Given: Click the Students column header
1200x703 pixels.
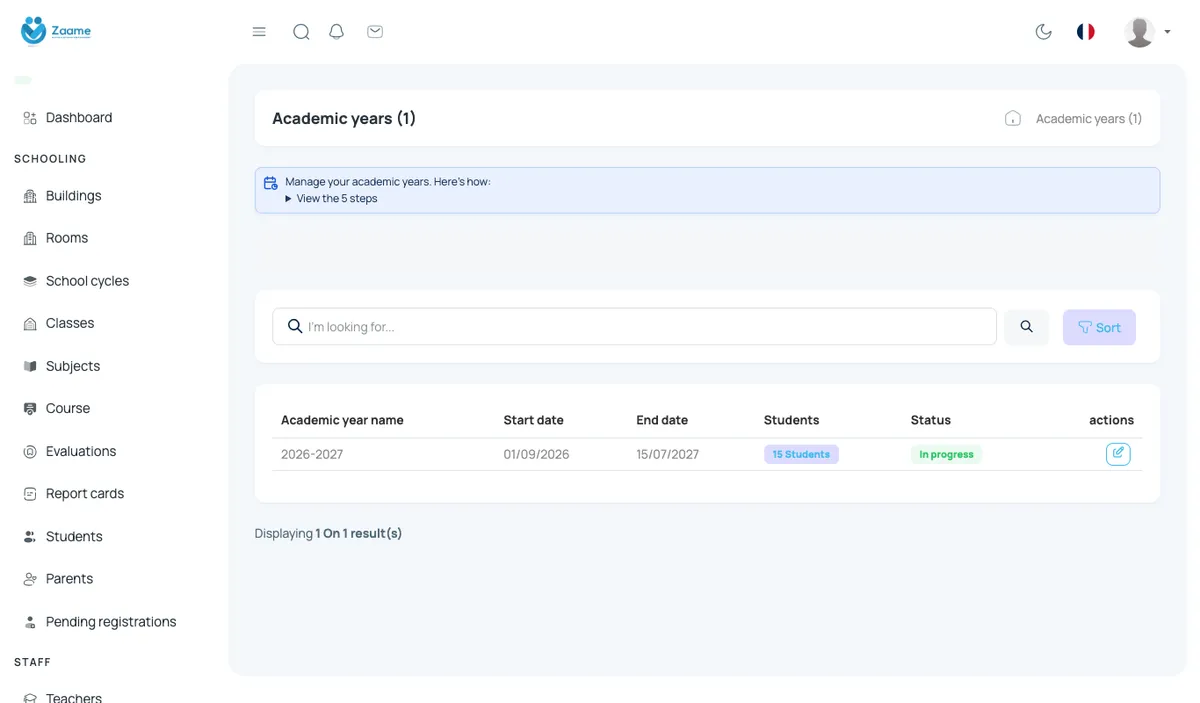Looking at the screenshot, I should 791,420.
